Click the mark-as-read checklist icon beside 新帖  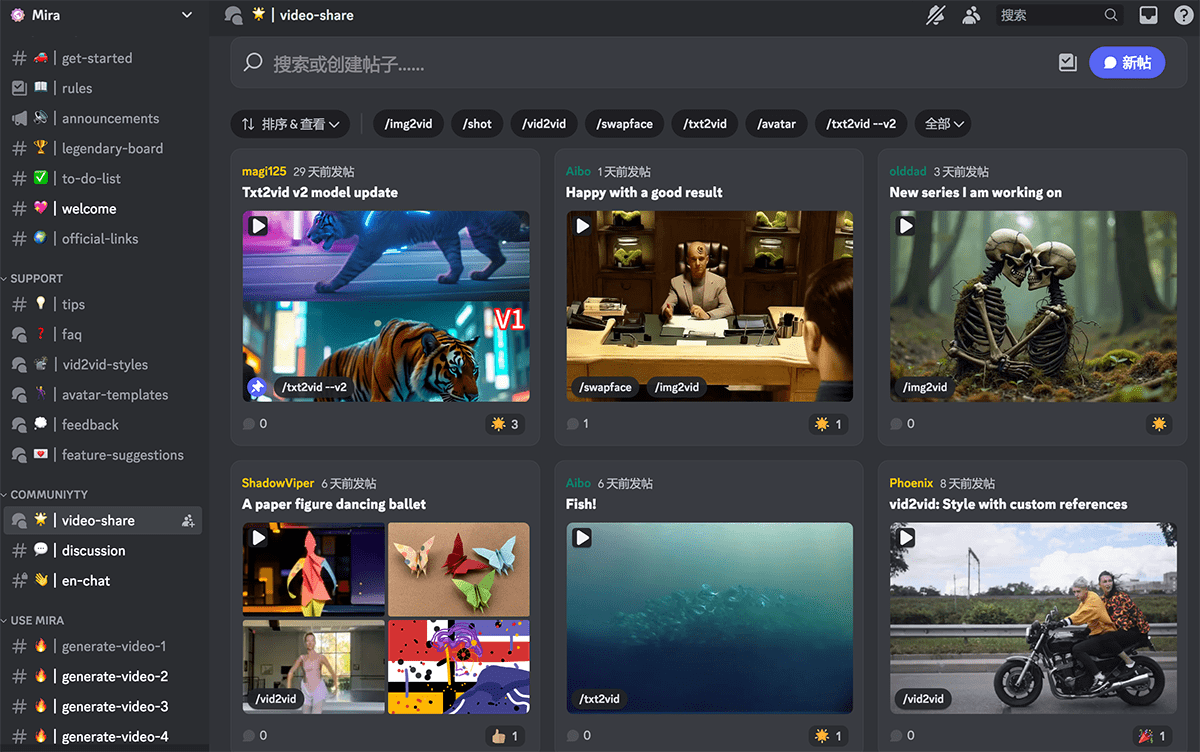pos(1067,63)
